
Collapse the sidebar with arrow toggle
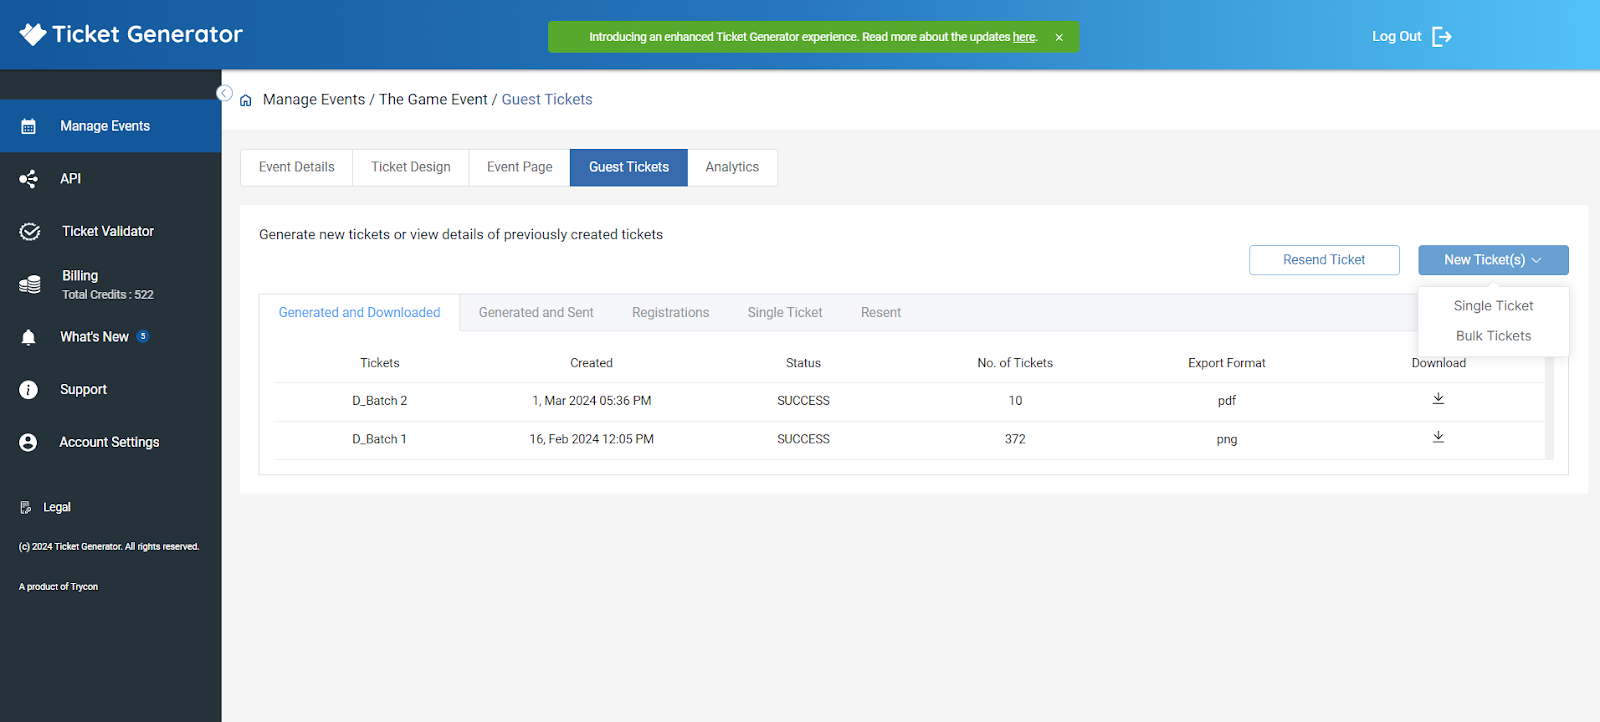[225, 93]
